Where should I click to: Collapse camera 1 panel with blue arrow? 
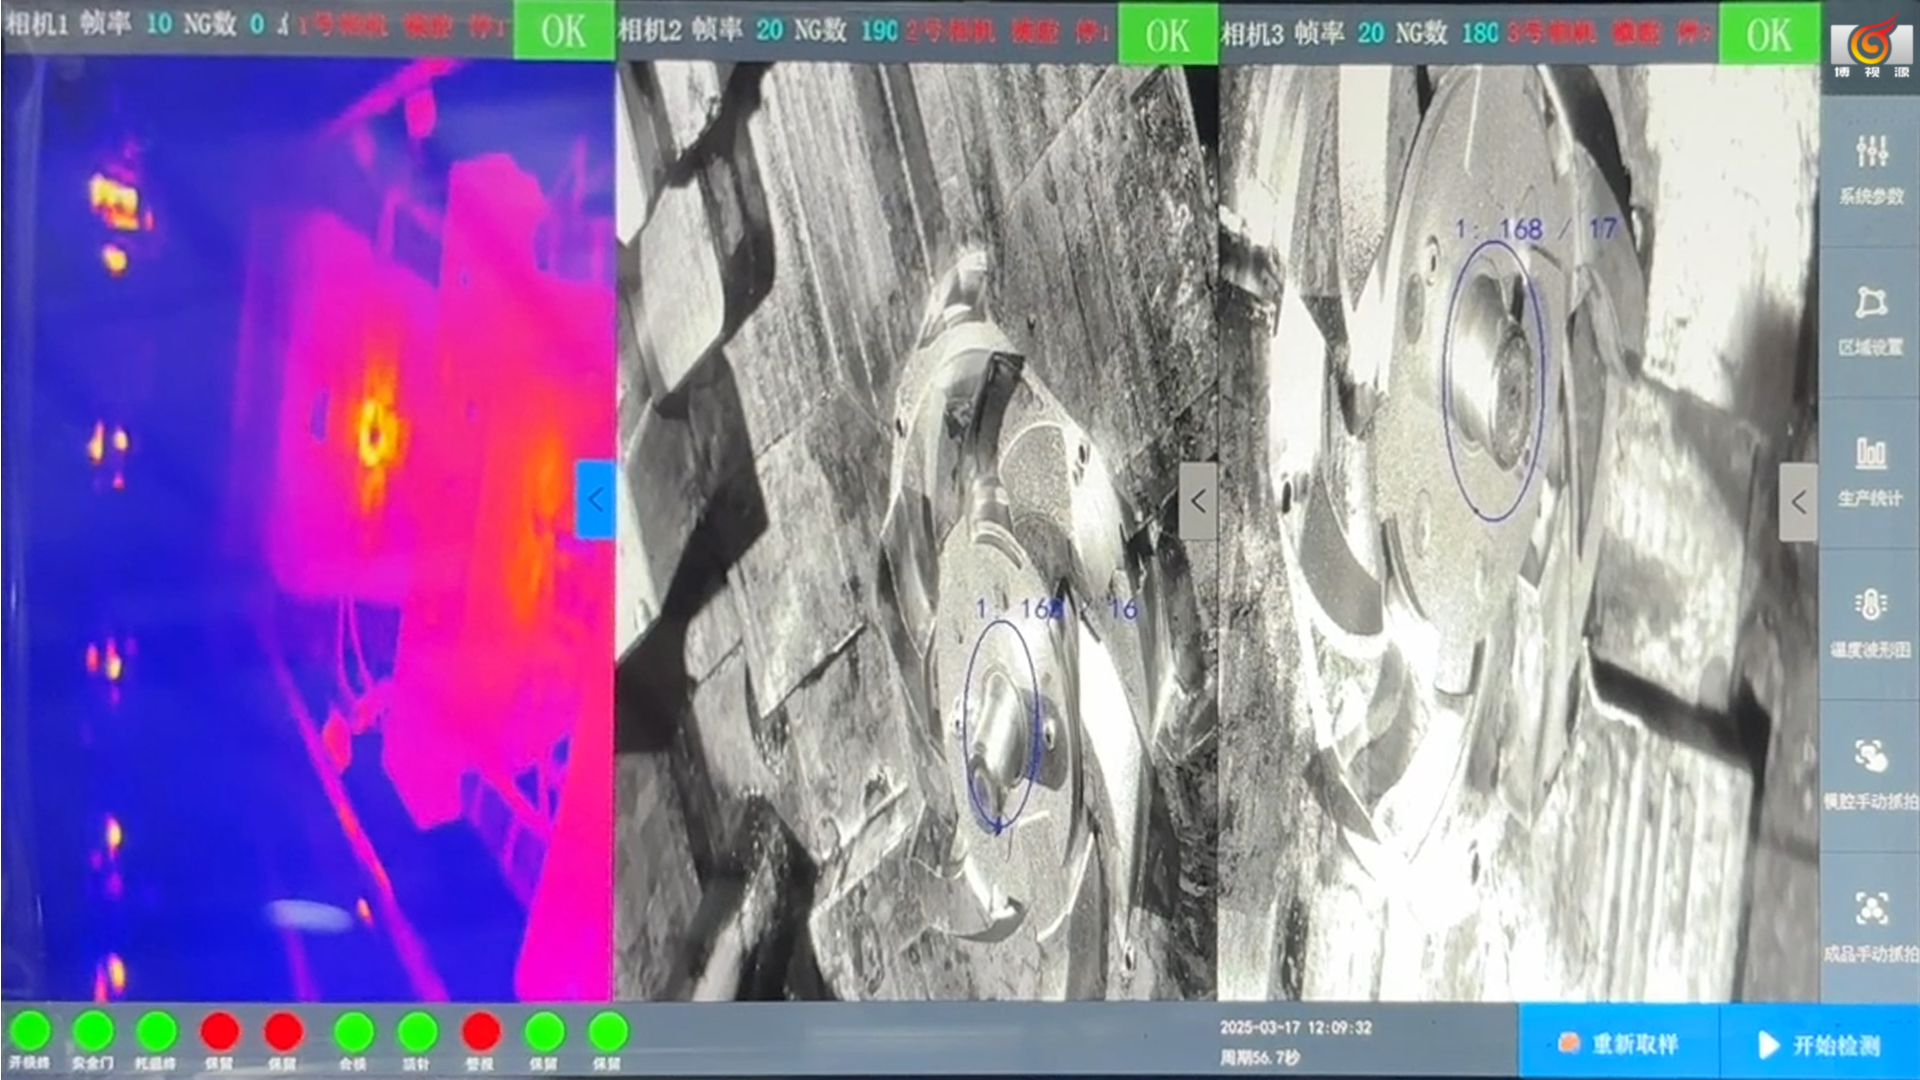pos(596,500)
